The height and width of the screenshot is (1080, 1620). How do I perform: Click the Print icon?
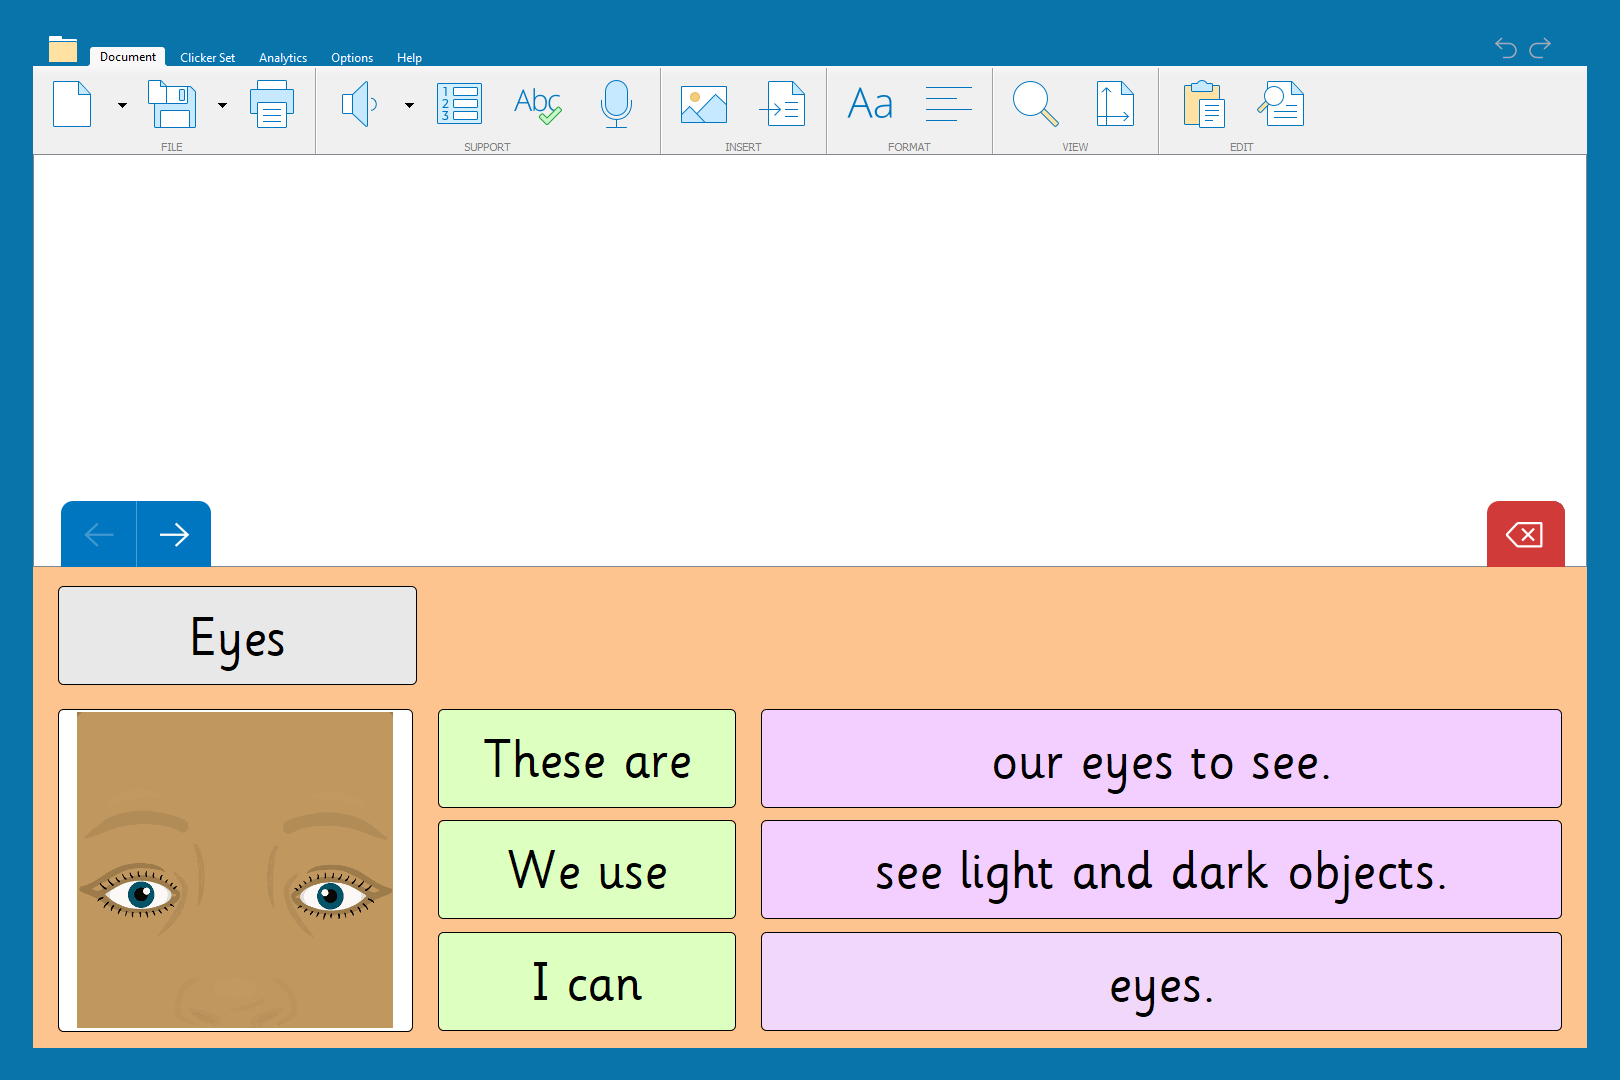(x=271, y=104)
